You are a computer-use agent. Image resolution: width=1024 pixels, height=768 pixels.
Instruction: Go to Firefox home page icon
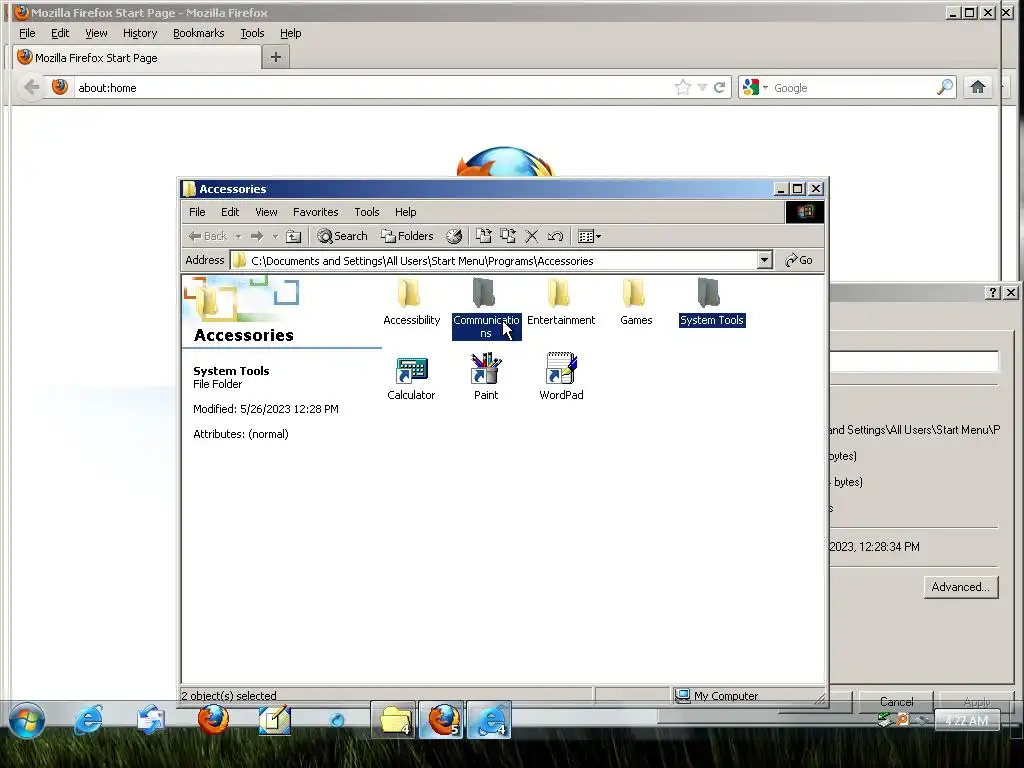(978, 88)
